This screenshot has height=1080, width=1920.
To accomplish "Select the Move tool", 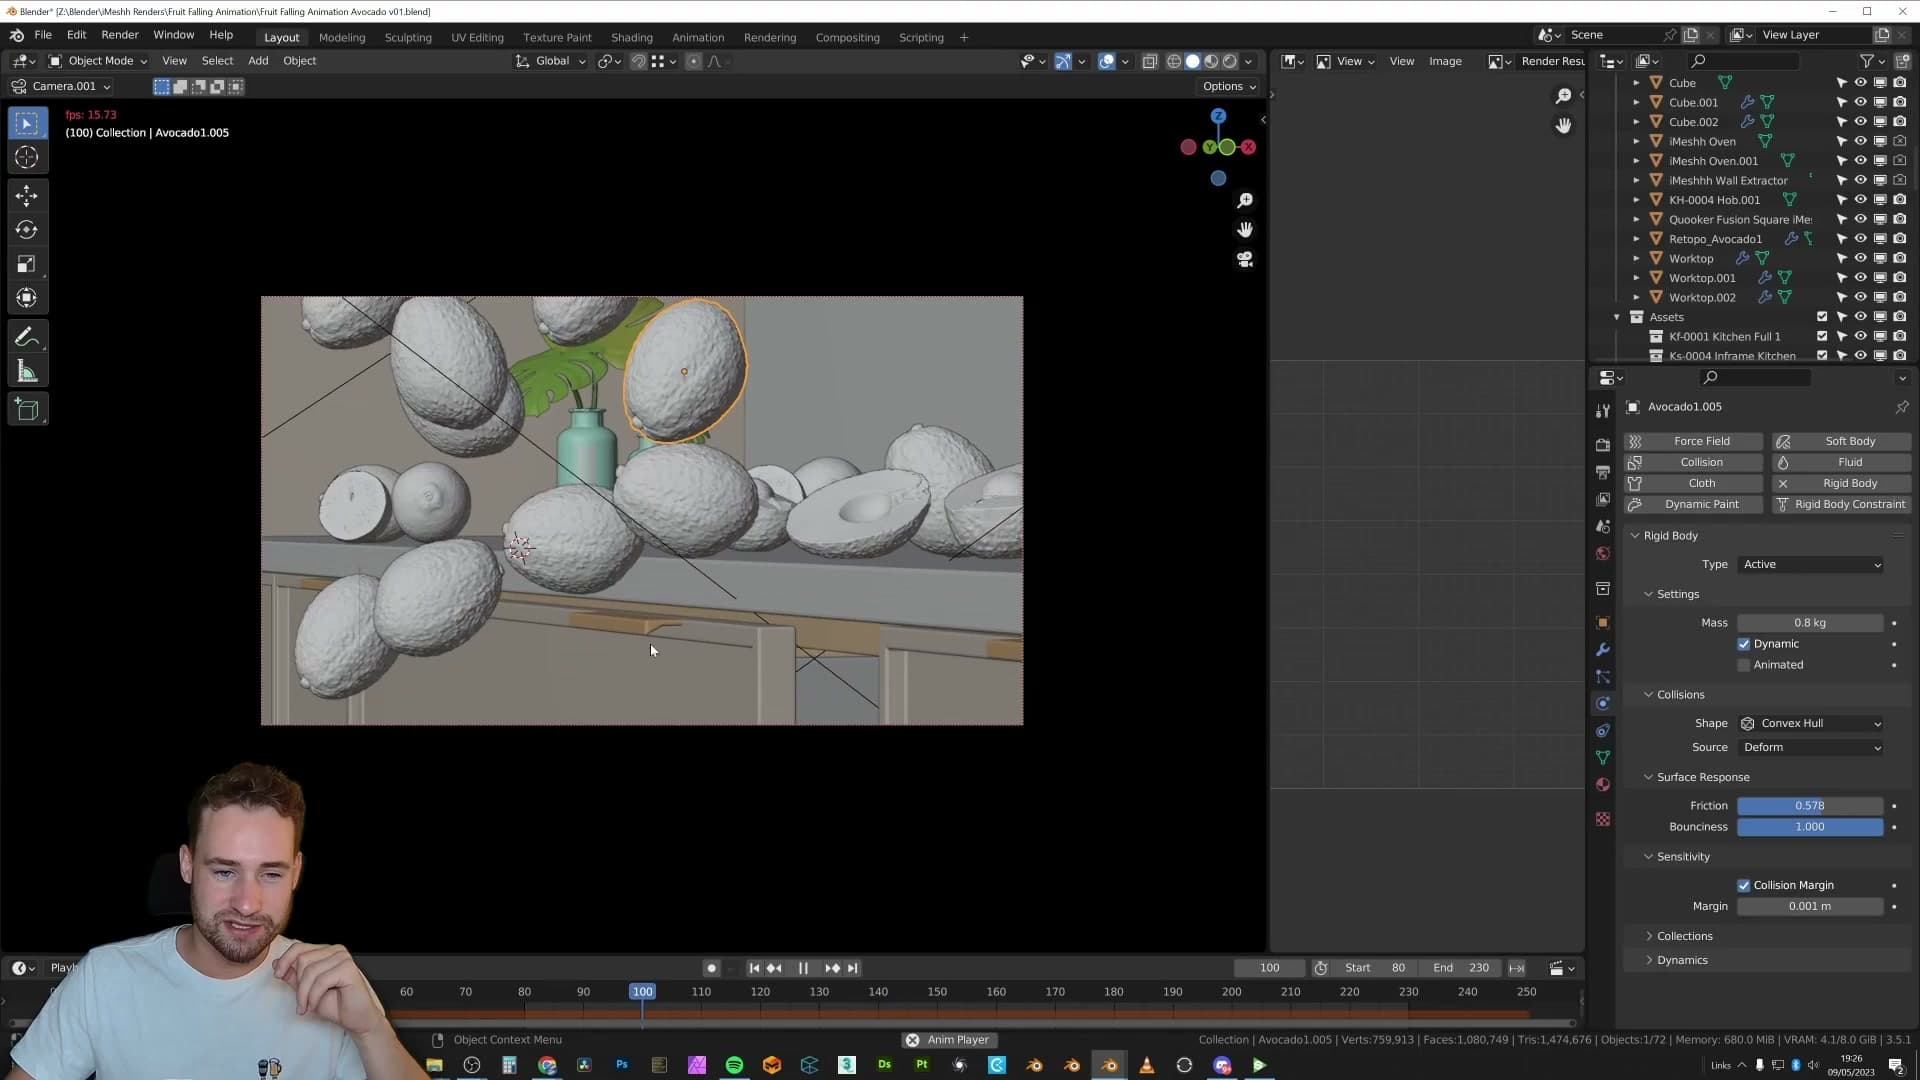I will click(27, 196).
